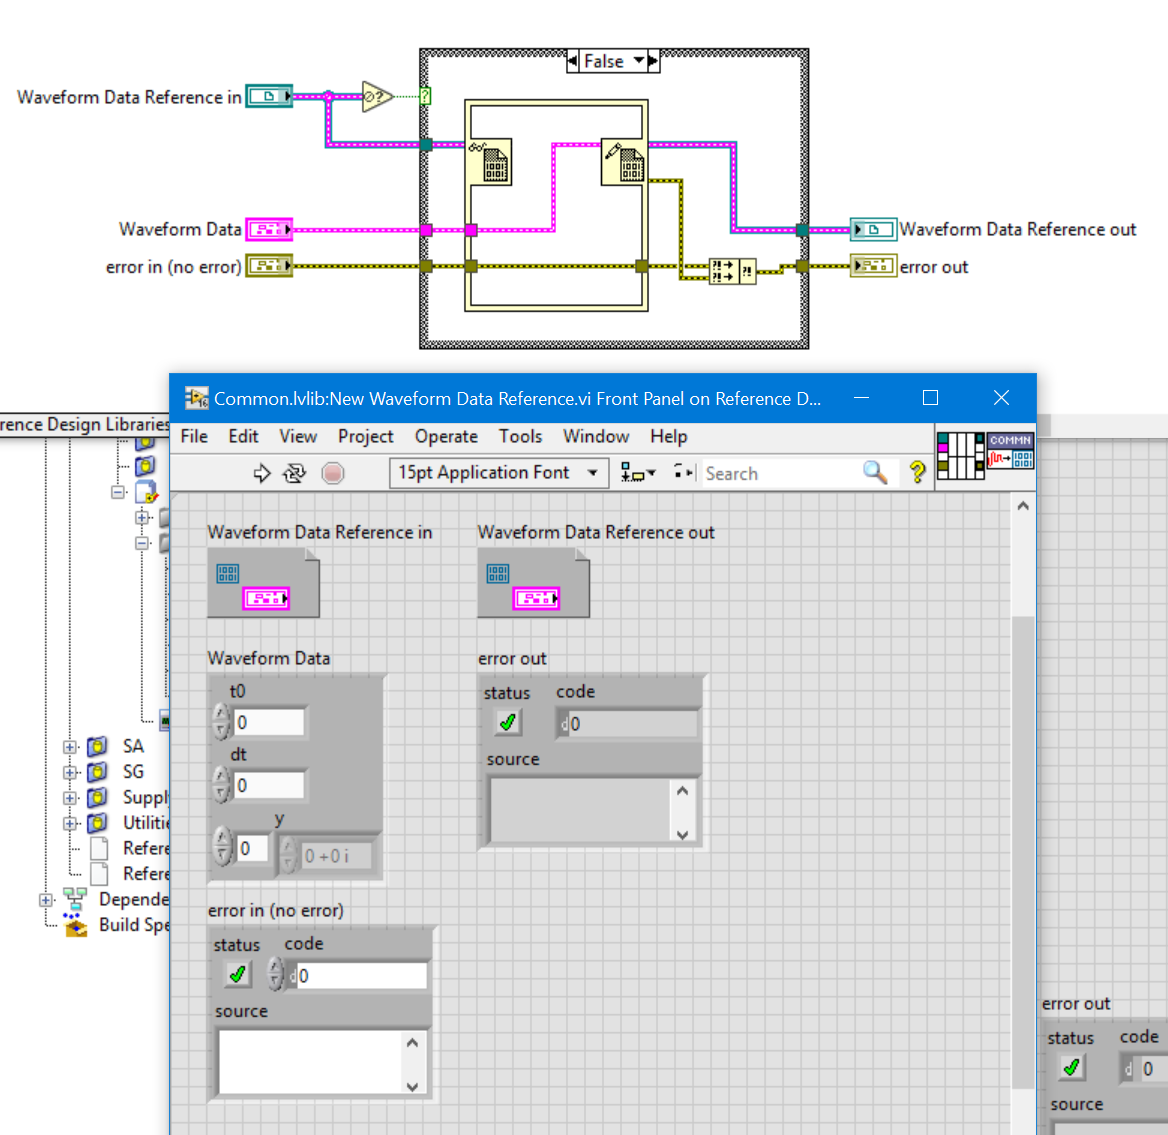
Task: Click the error conversion node inside case structure
Action: point(733,271)
